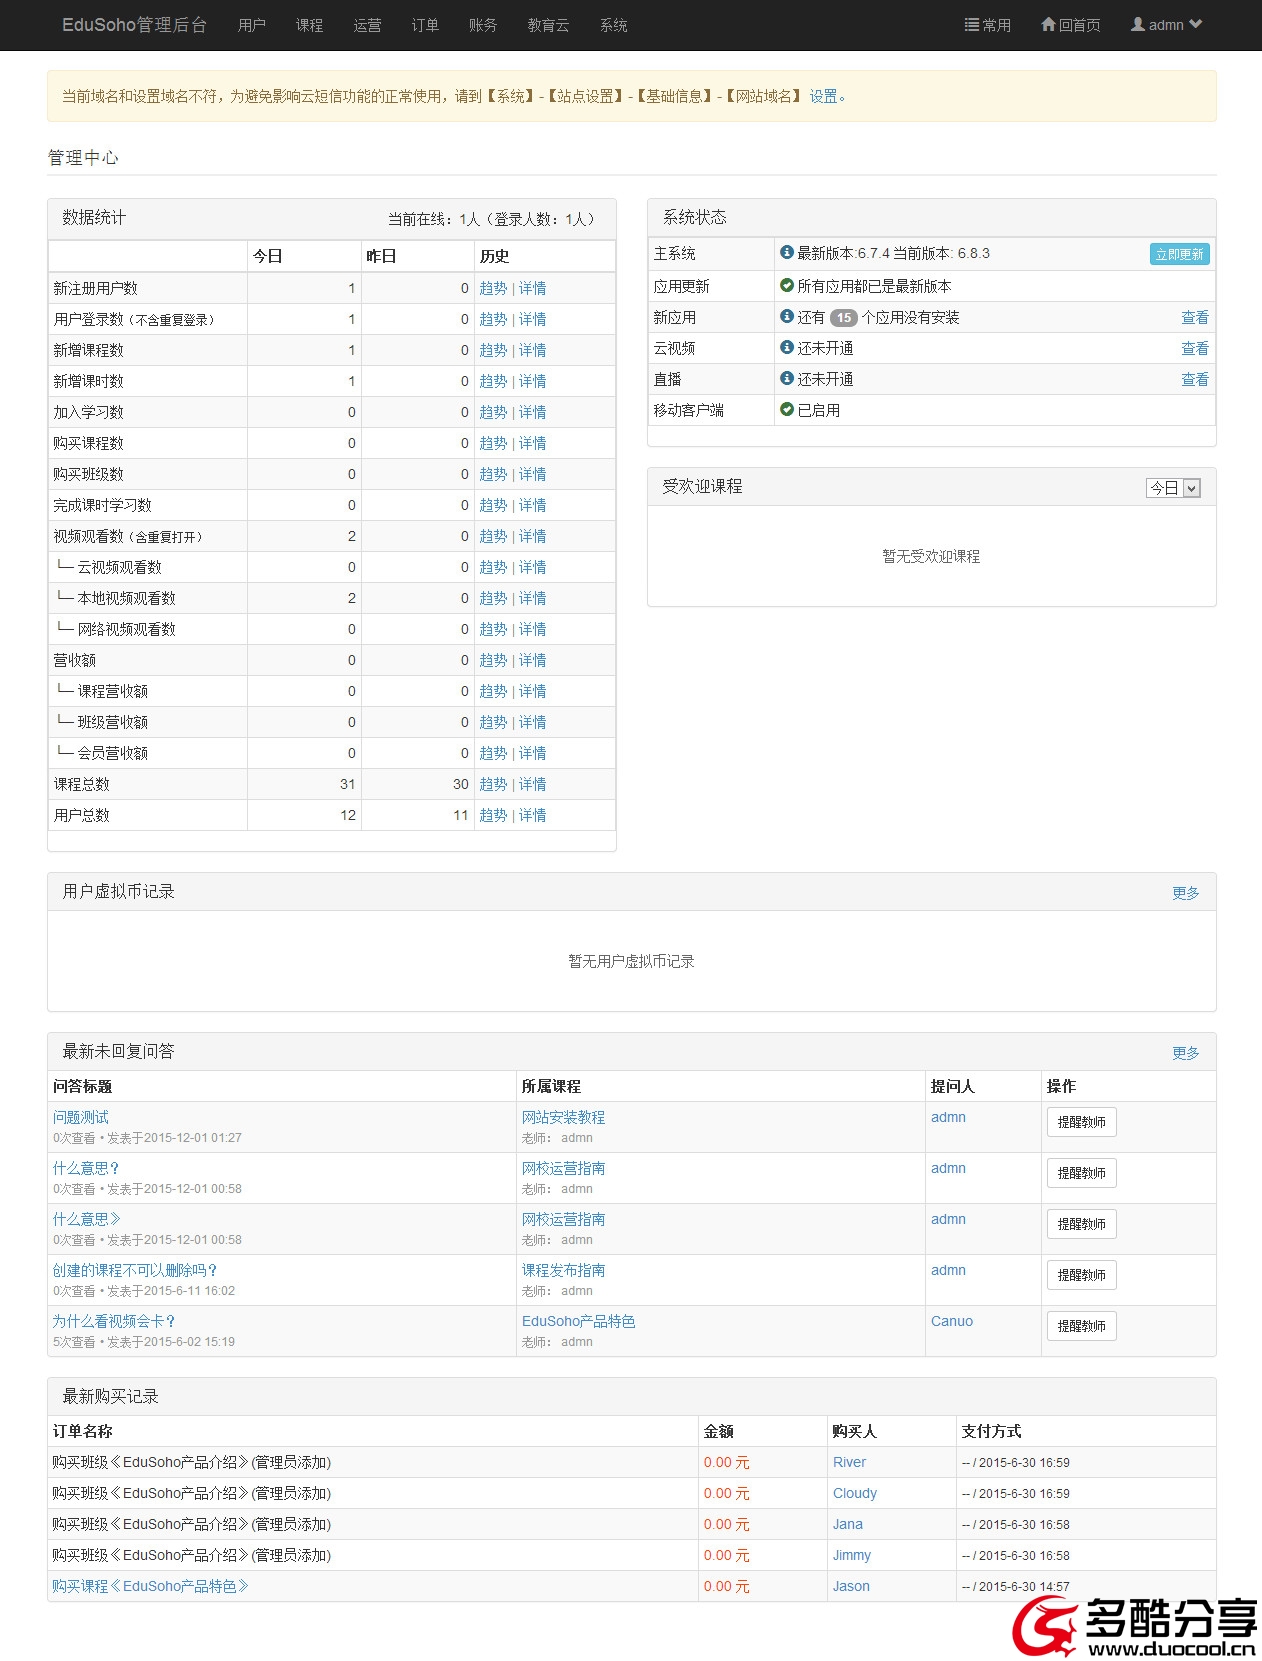Click the info icon in the 新应用 row
The height and width of the screenshot is (1661, 1262).
tap(787, 317)
